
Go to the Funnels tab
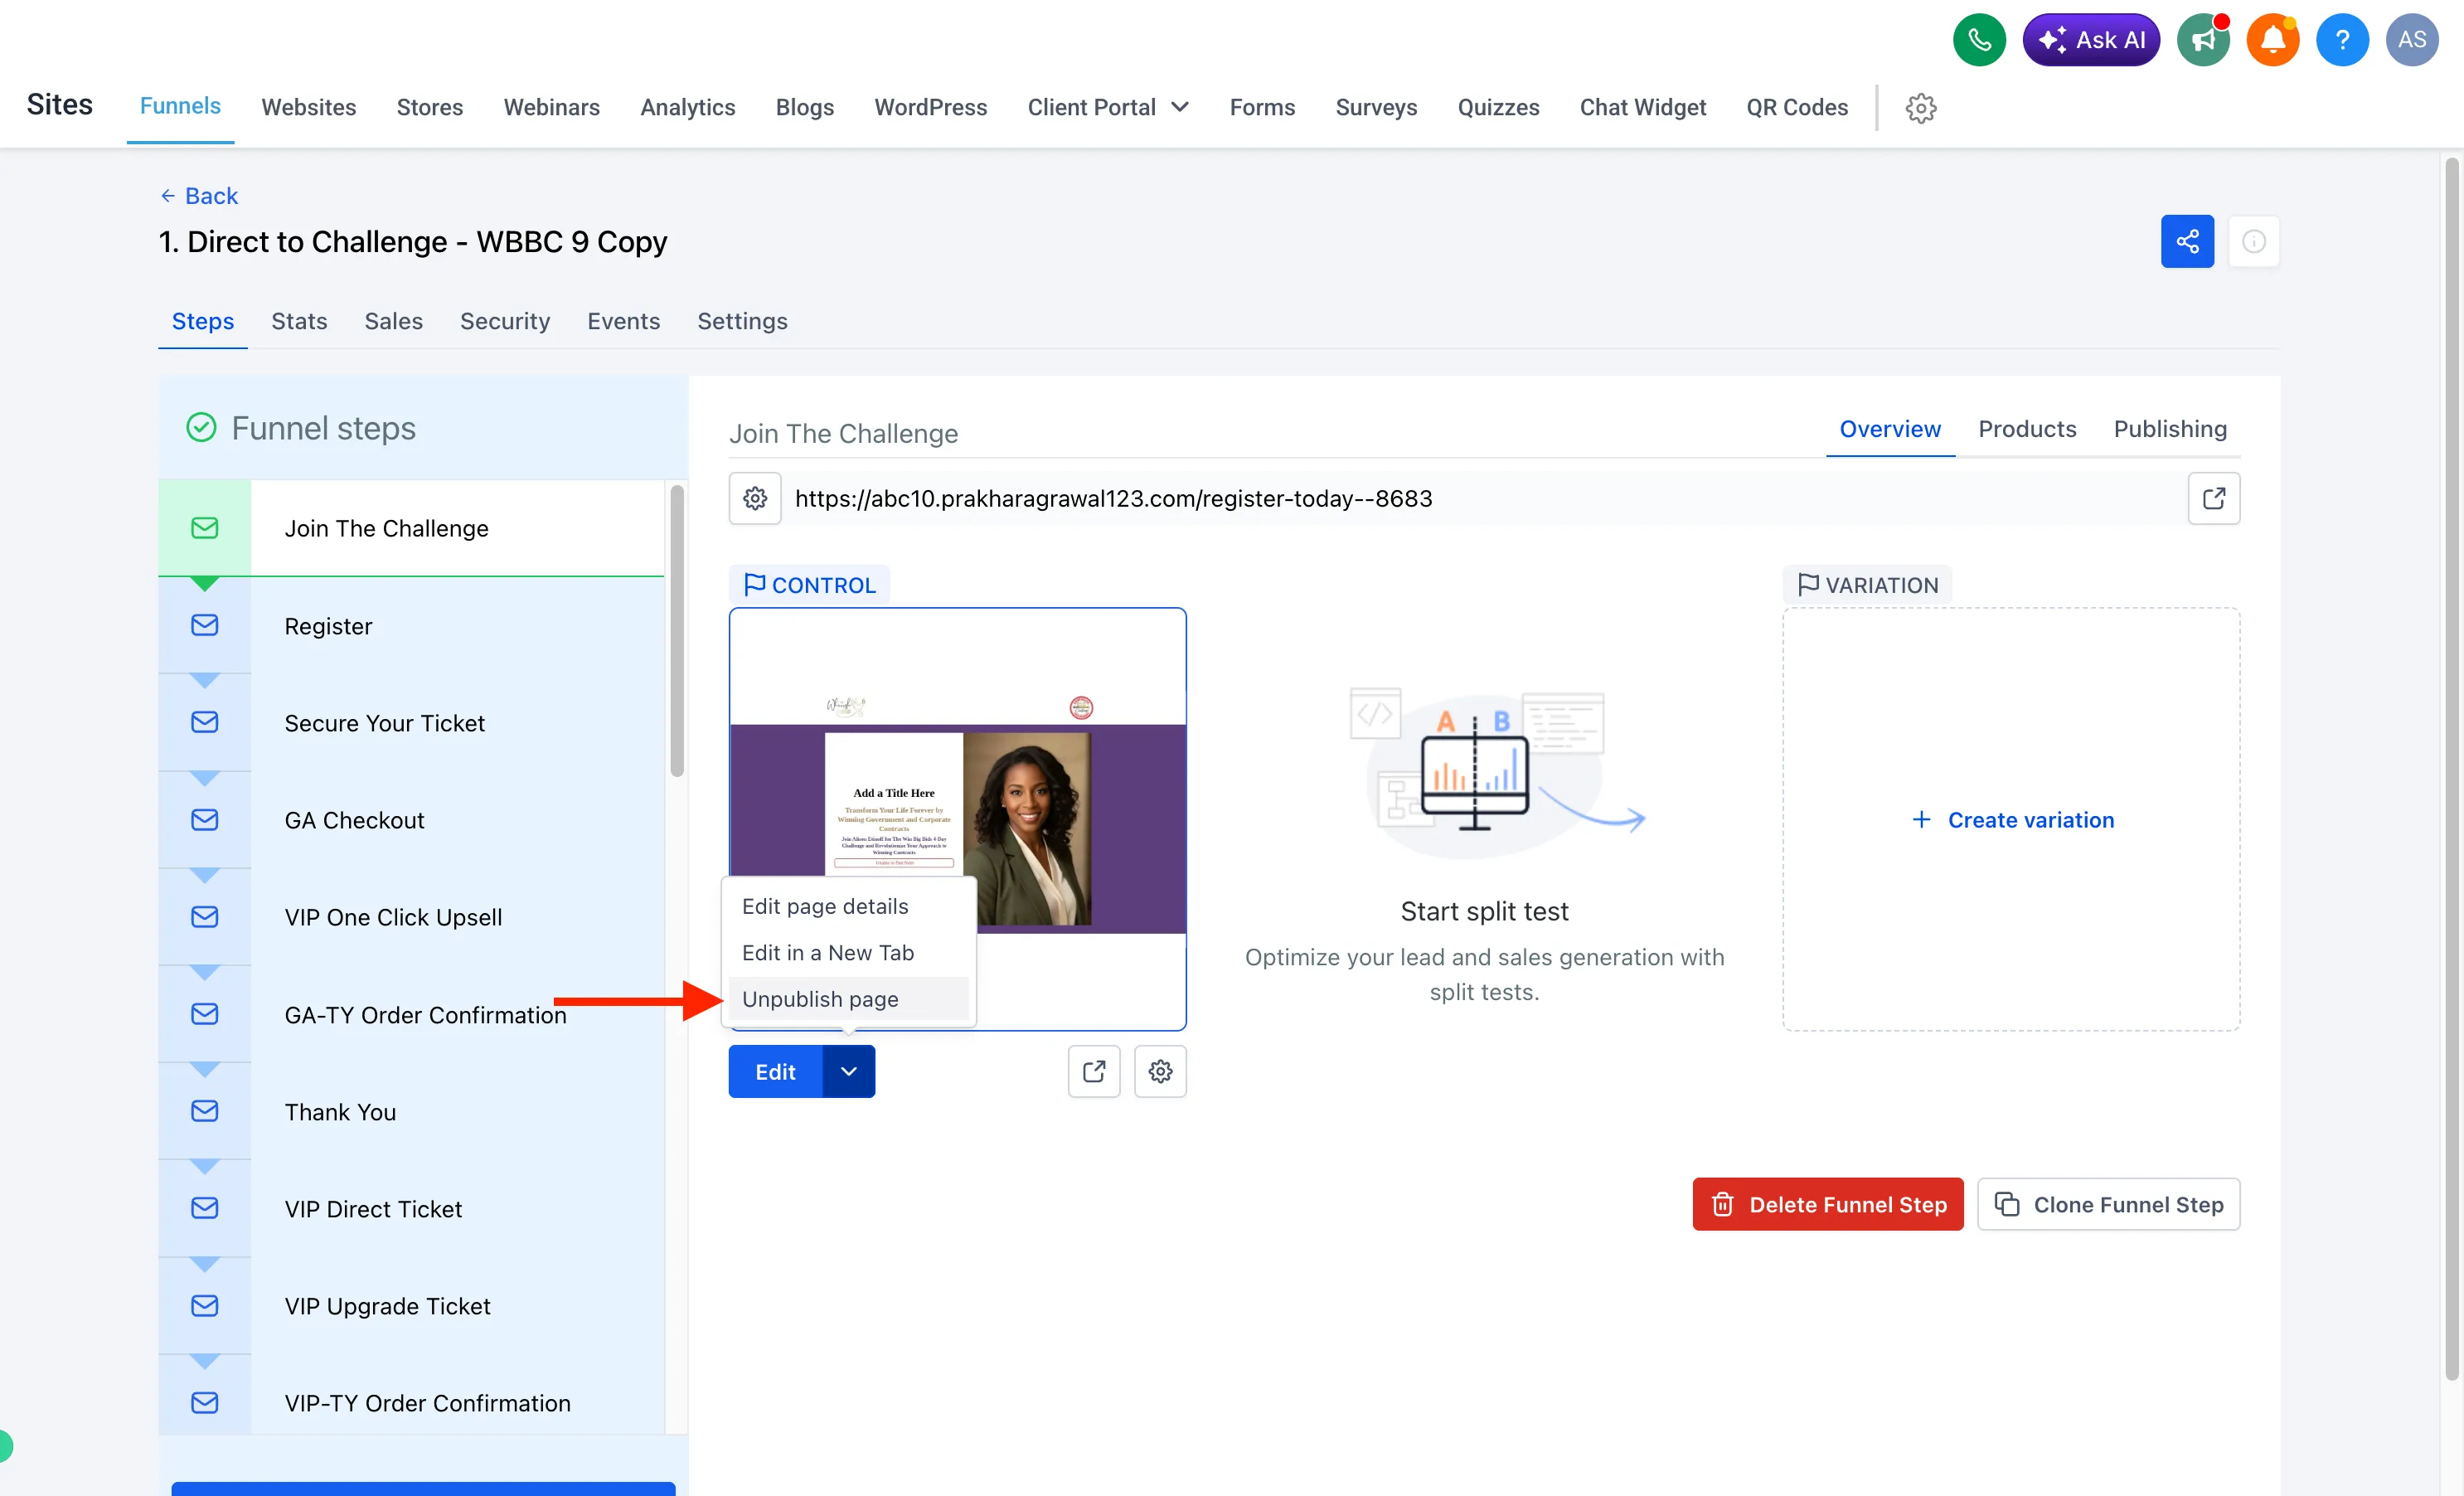(x=180, y=106)
